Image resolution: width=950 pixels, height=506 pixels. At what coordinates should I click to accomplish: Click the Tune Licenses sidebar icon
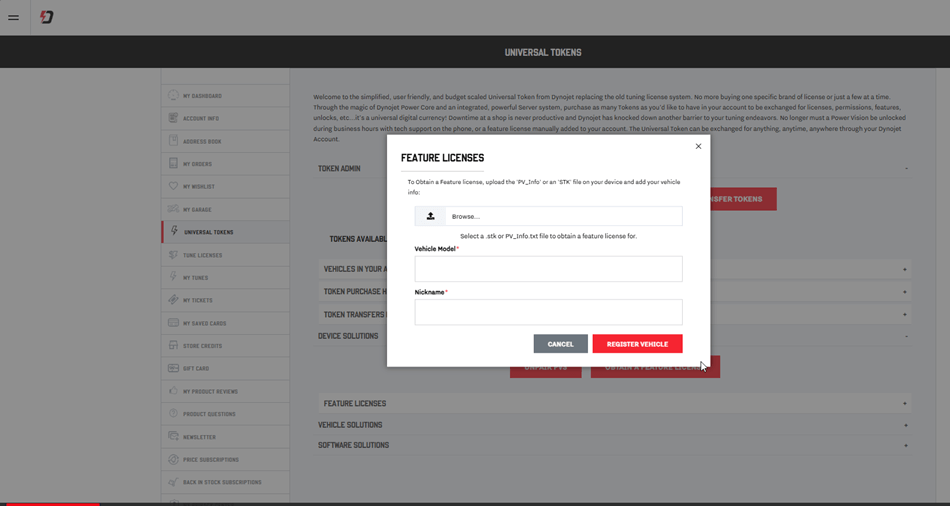click(x=173, y=255)
